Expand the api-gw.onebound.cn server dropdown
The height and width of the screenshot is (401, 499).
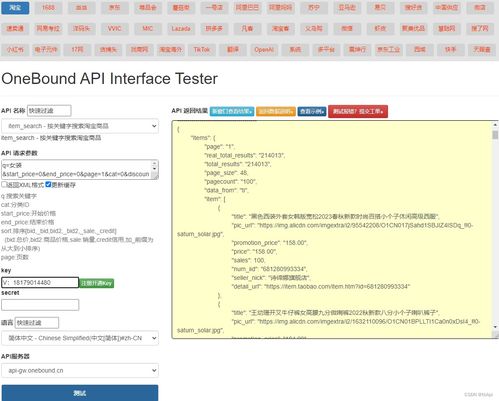(x=80, y=370)
